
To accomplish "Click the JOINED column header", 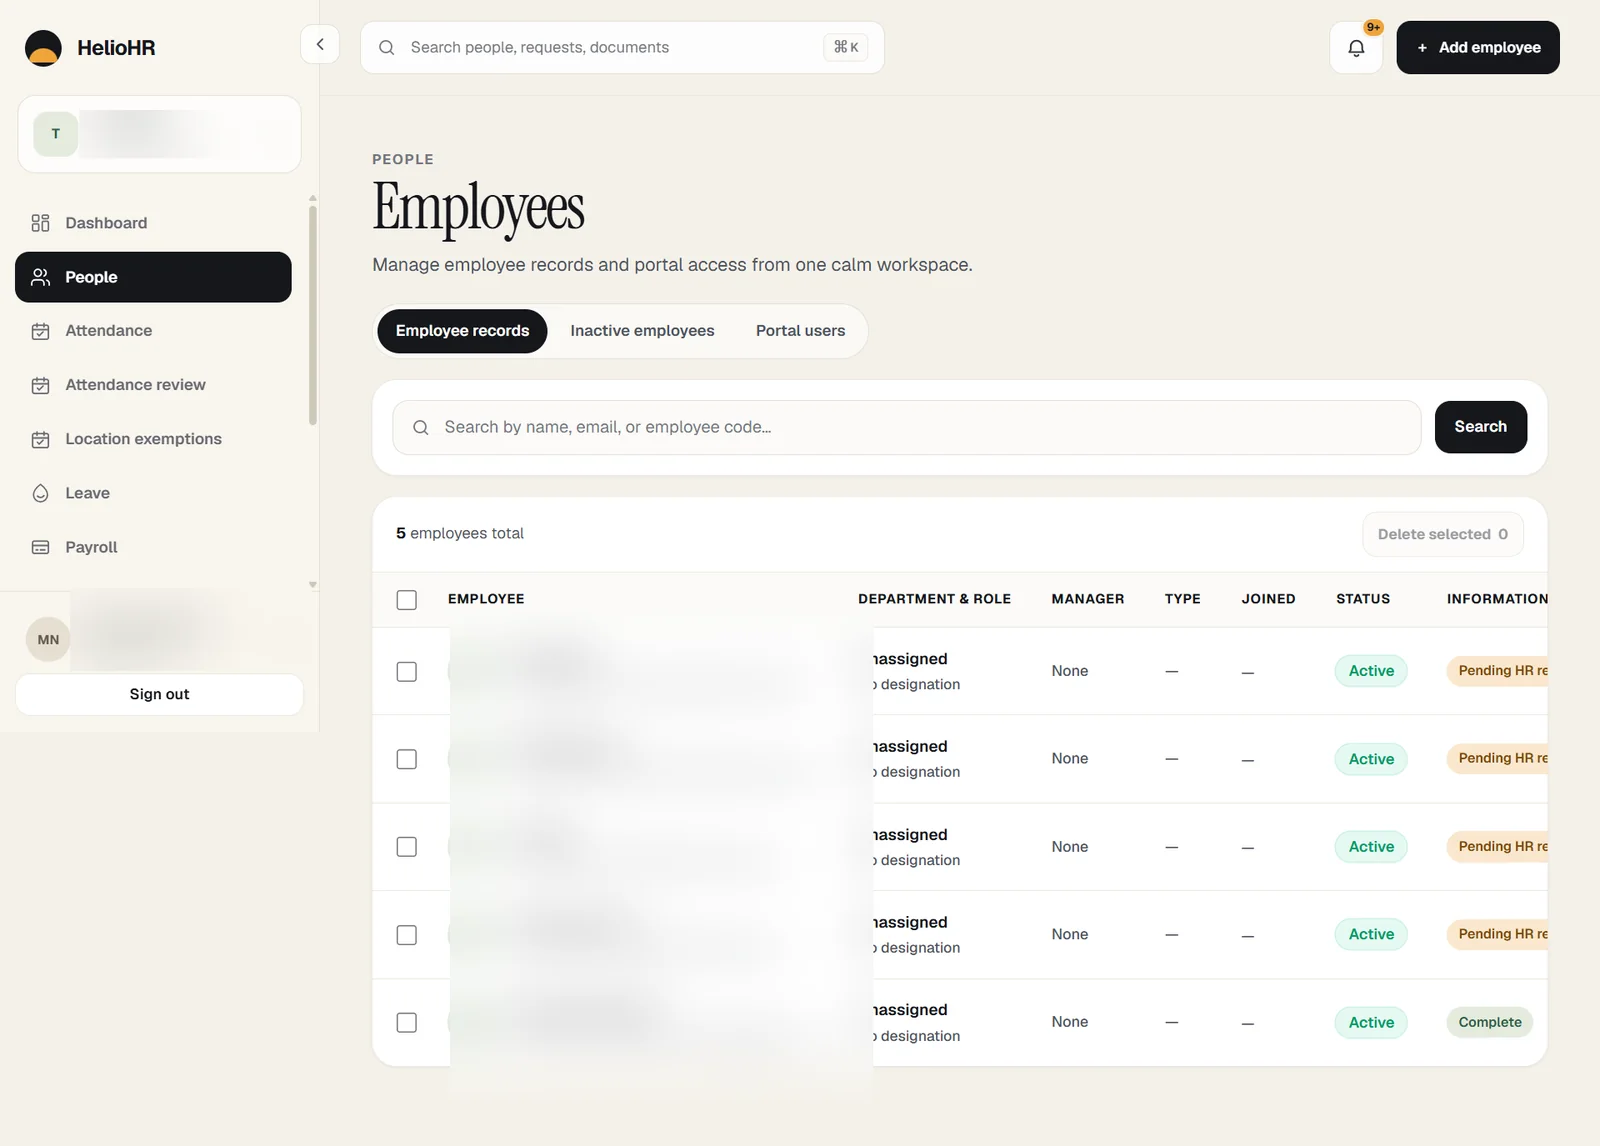I will pyautogui.click(x=1268, y=599).
